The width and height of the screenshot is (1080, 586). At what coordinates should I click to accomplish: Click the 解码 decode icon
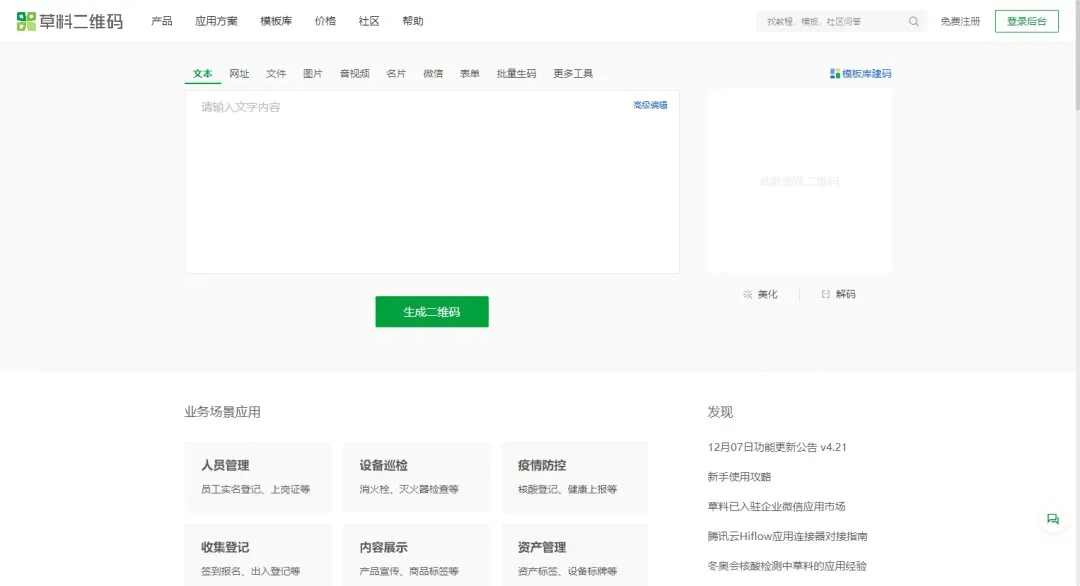825,294
